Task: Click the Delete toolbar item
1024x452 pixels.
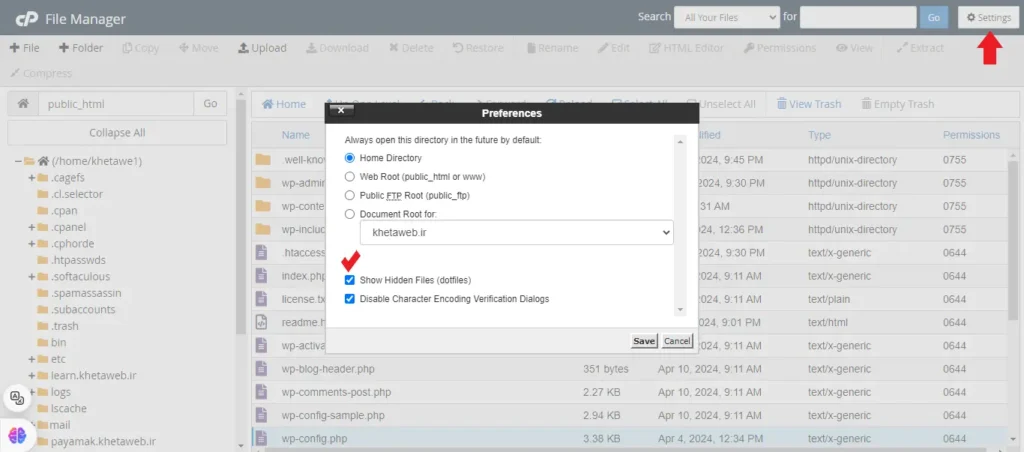Action: coord(411,48)
